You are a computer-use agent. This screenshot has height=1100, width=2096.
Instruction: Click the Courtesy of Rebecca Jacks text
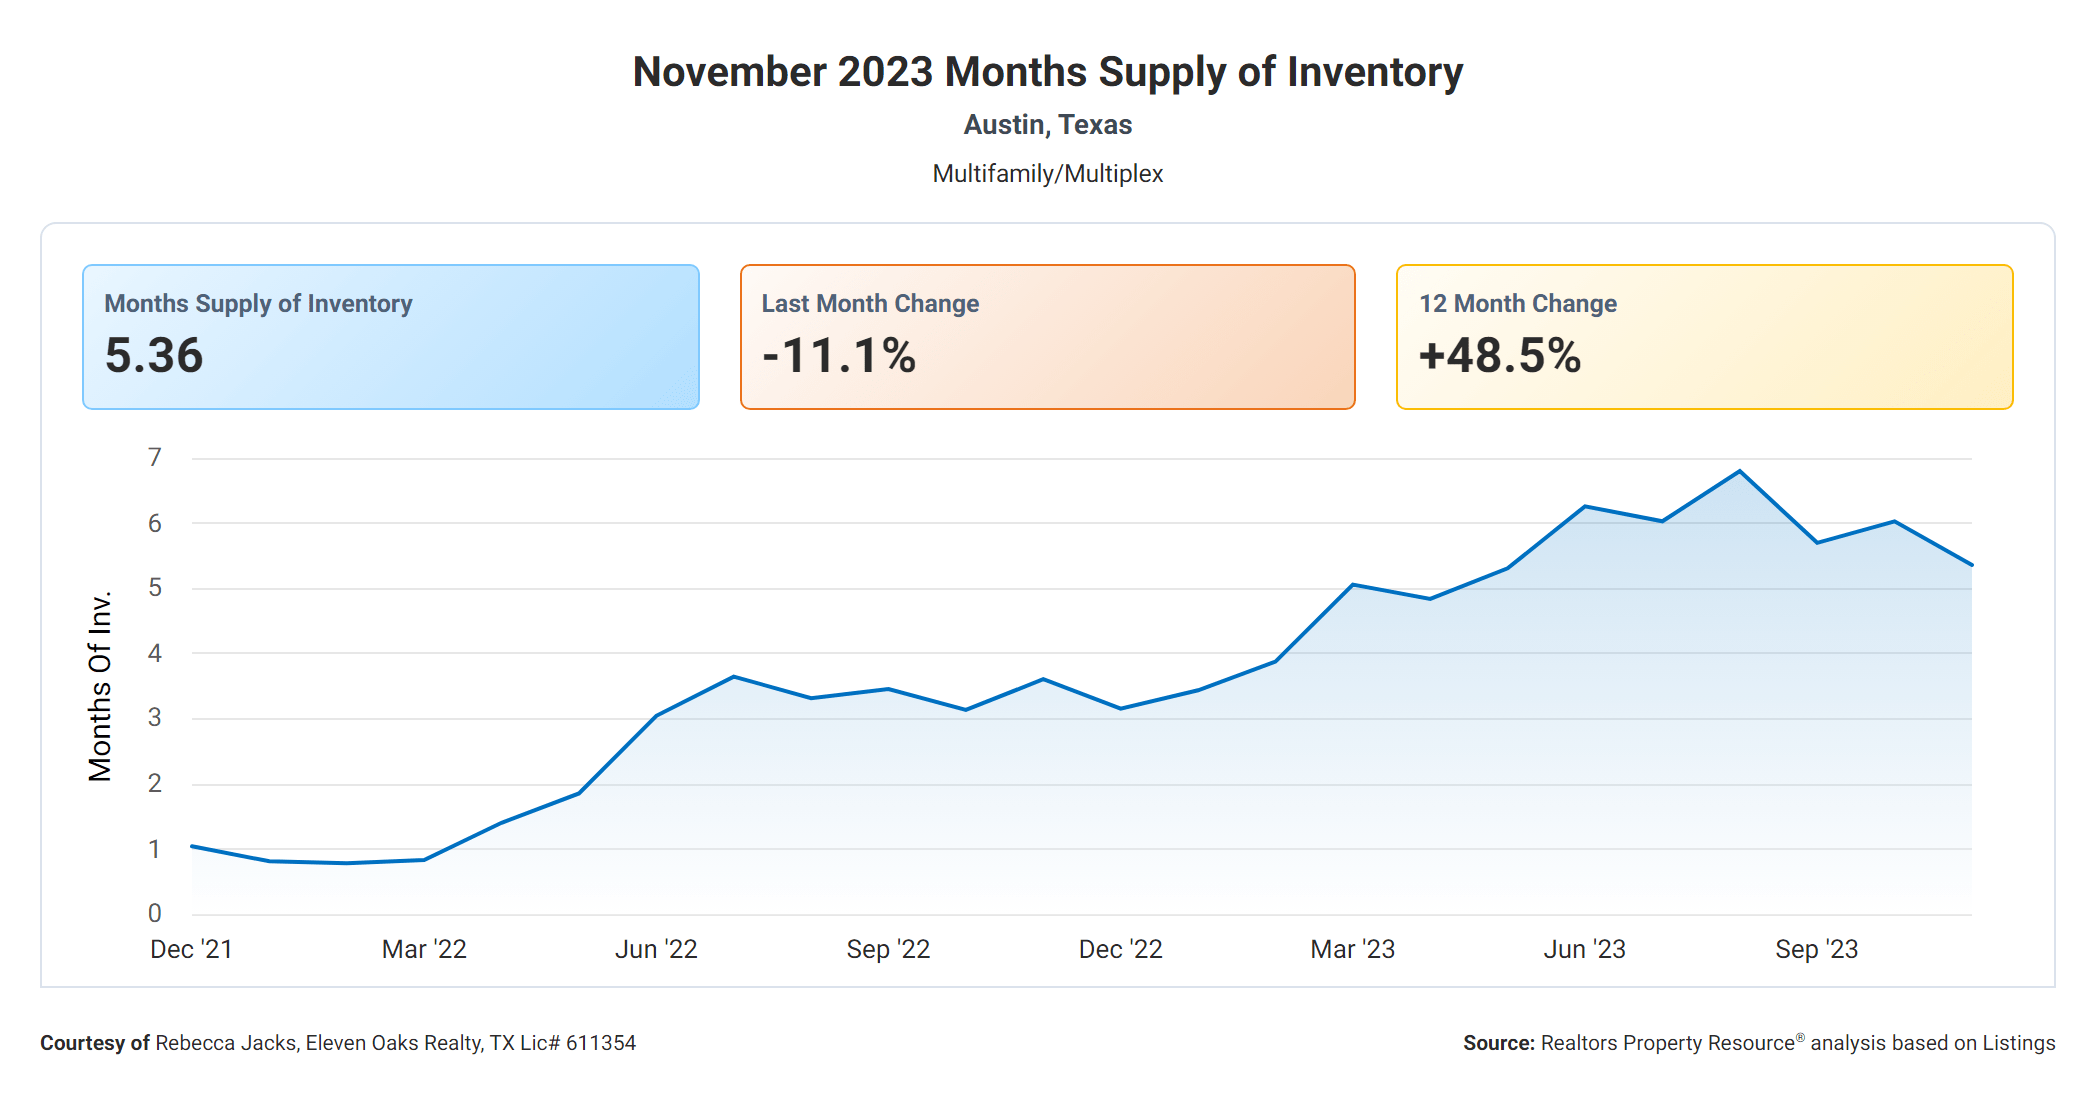pos(338,1043)
